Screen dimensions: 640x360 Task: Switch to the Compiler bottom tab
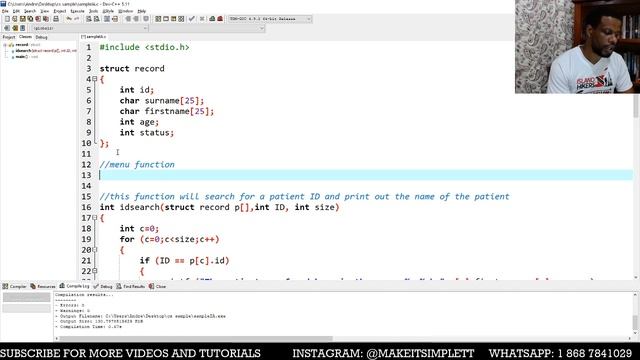tap(15, 287)
